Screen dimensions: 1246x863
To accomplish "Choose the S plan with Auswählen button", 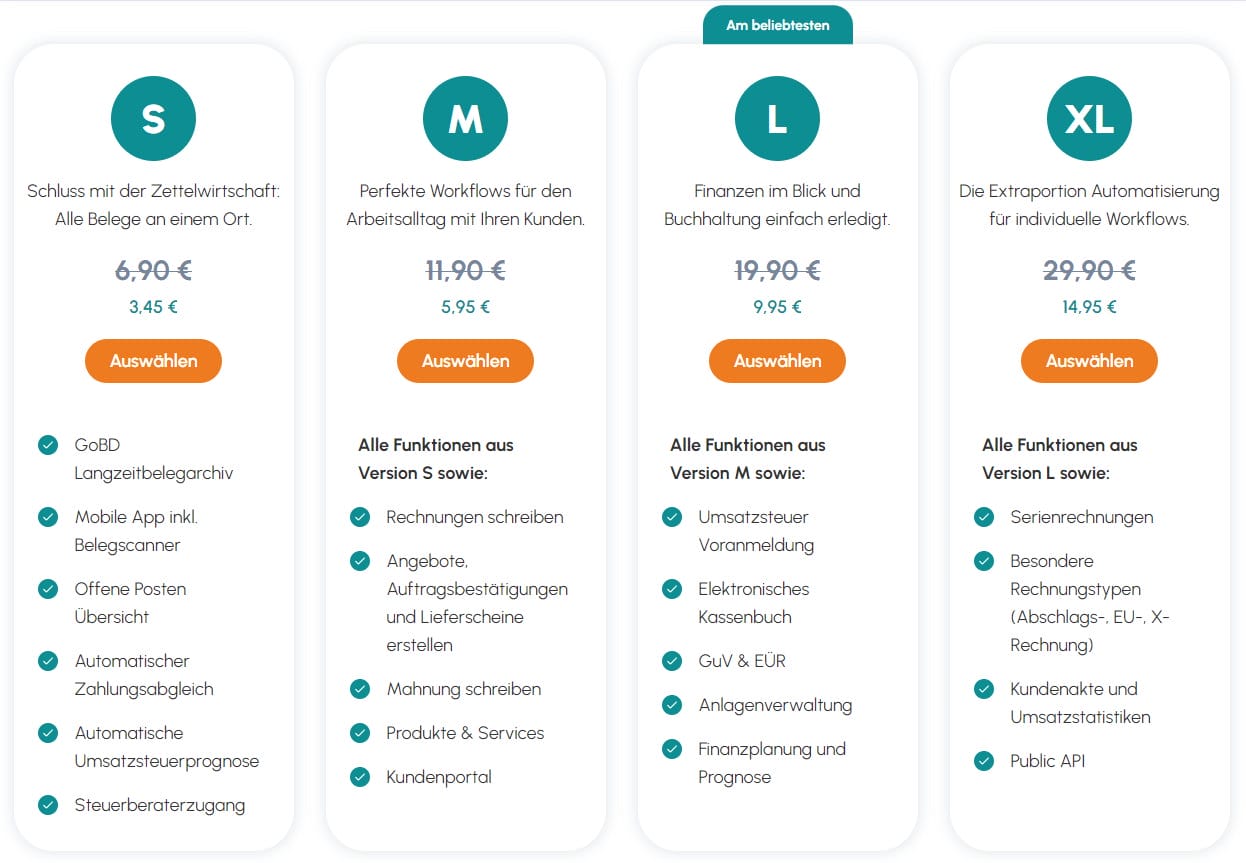I will pyautogui.click(x=153, y=361).
